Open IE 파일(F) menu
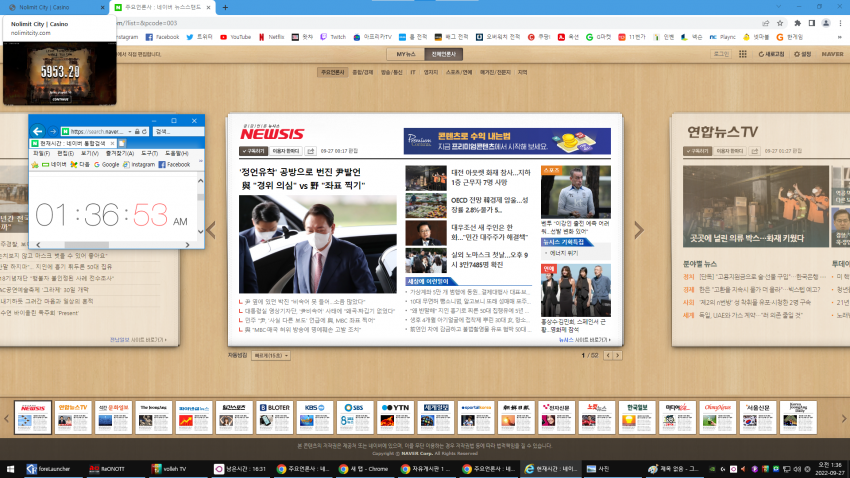This screenshot has height=478, width=850. click(x=41, y=153)
